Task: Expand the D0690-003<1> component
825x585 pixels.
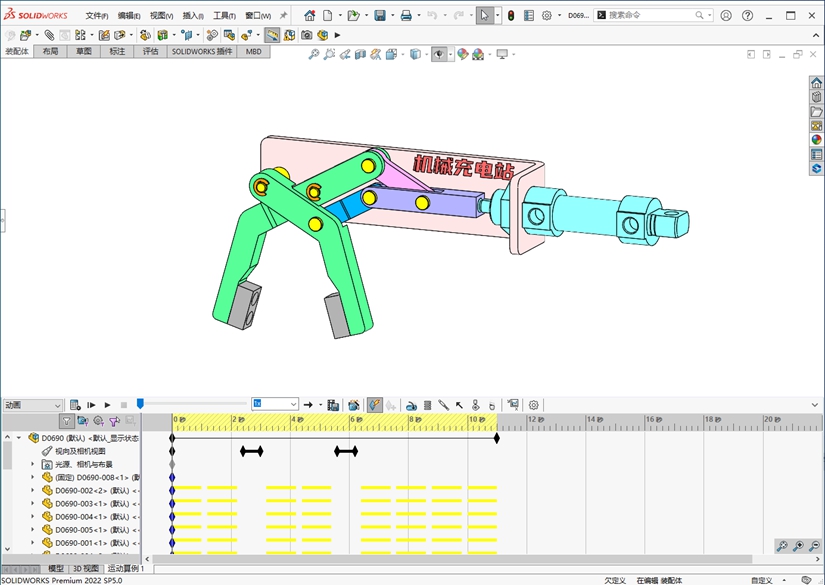Action: click(x=33, y=503)
